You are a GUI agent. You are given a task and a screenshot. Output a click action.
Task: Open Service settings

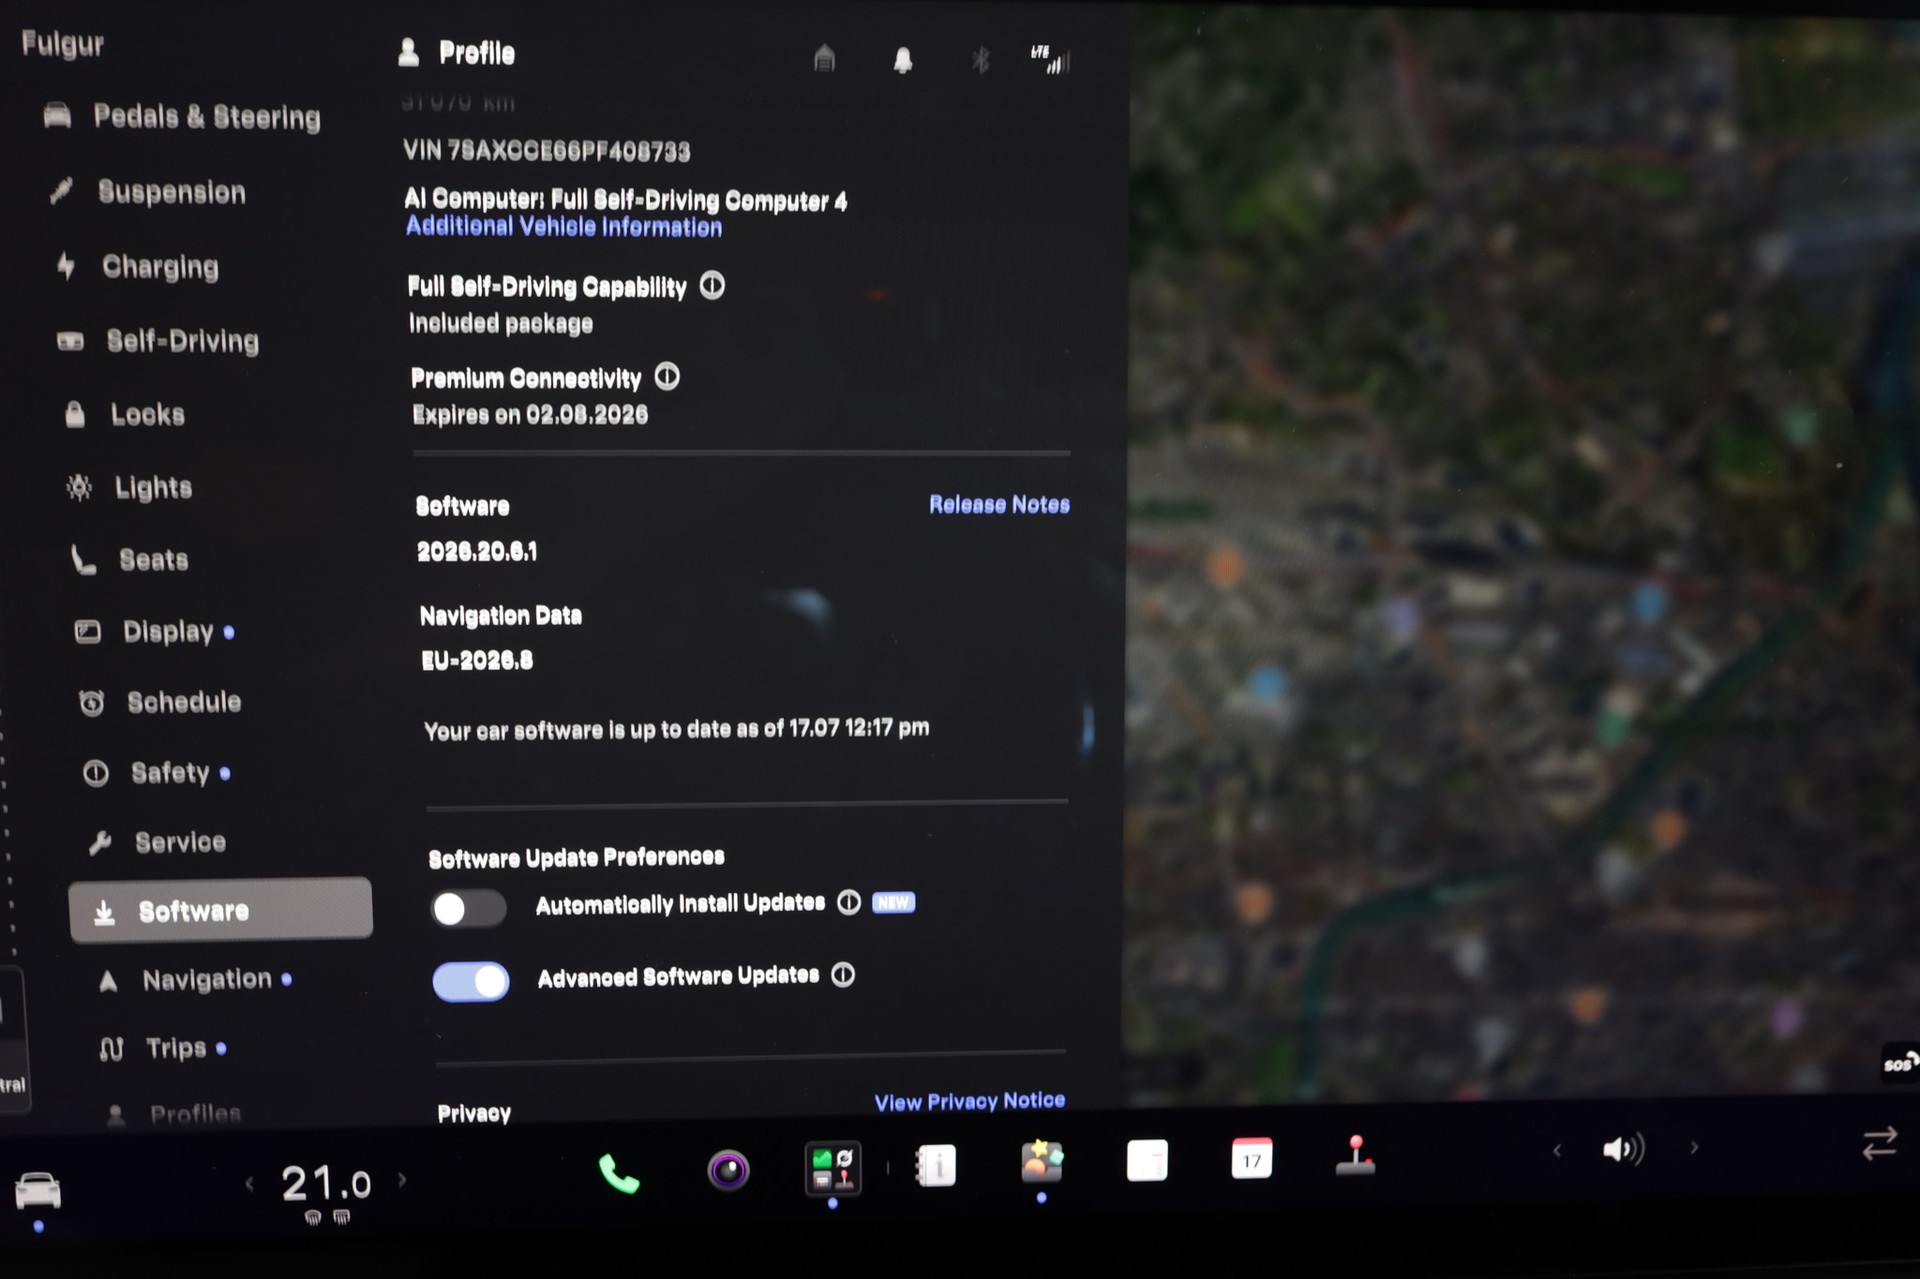tap(157, 842)
